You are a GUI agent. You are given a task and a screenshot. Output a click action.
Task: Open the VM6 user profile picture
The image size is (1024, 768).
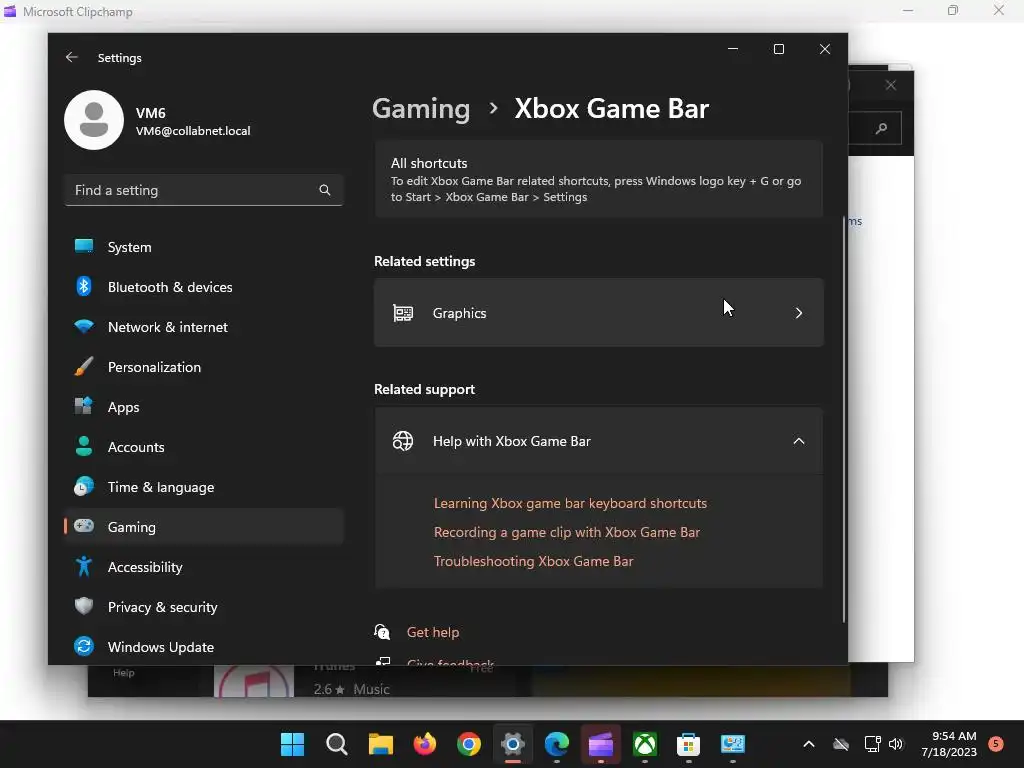94,120
